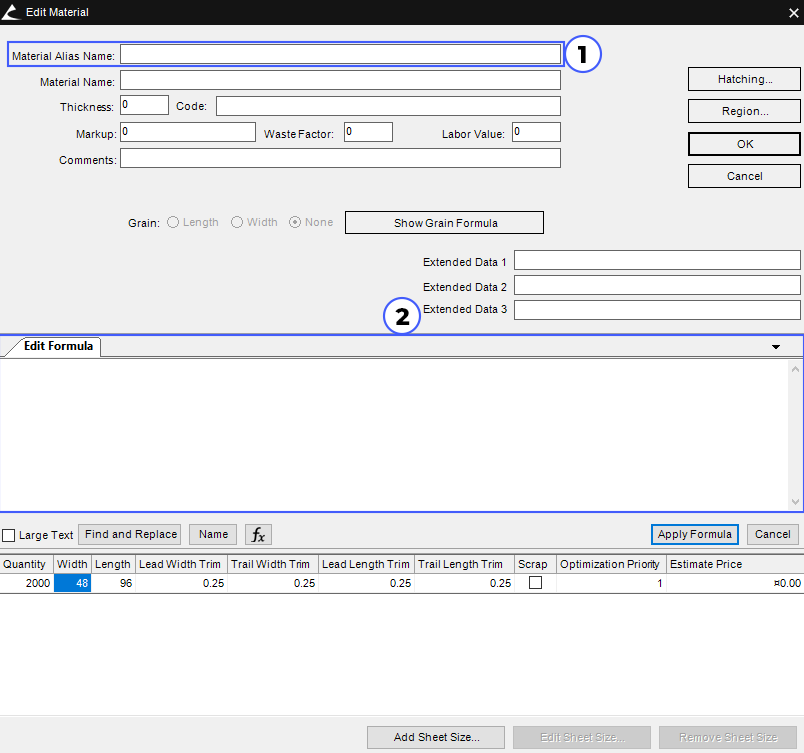Open Find and Replace
804x753 pixels.
point(131,534)
